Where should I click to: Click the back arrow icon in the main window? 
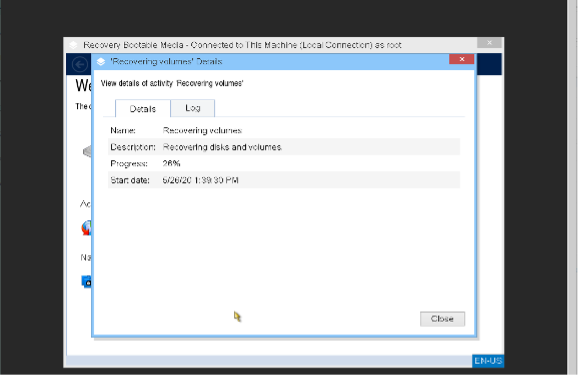[x=80, y=65]
